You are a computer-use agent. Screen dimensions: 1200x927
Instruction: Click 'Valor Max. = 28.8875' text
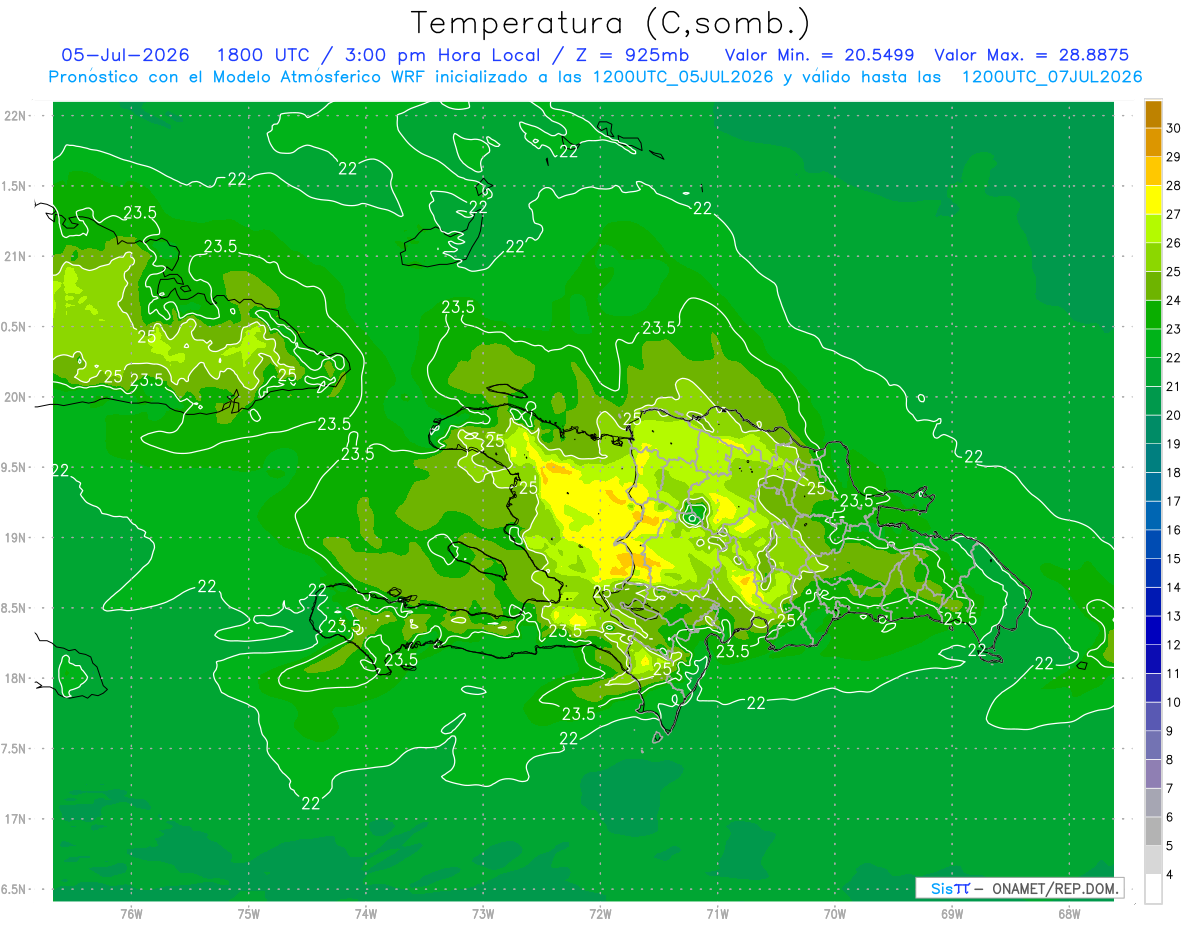pos(1031,55)
